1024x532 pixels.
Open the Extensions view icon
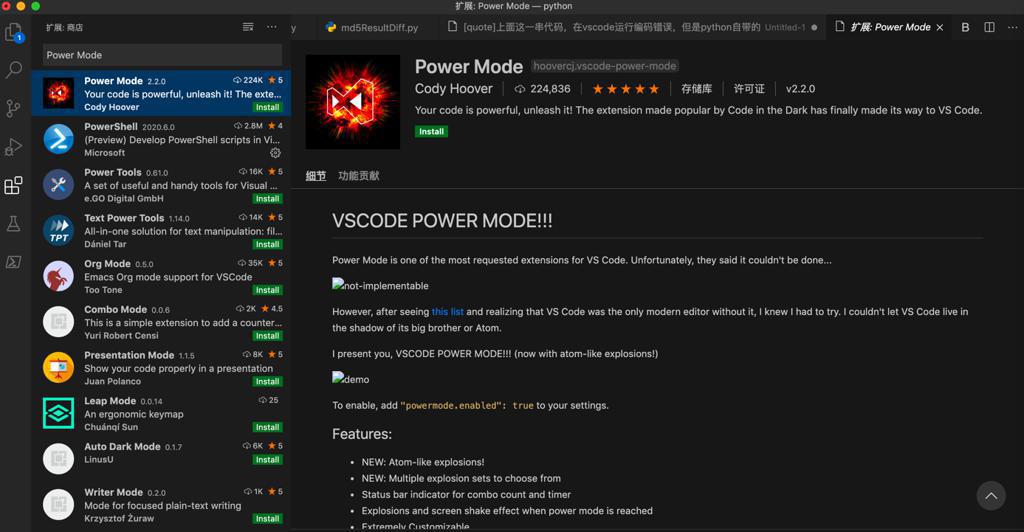pos(14,185)
